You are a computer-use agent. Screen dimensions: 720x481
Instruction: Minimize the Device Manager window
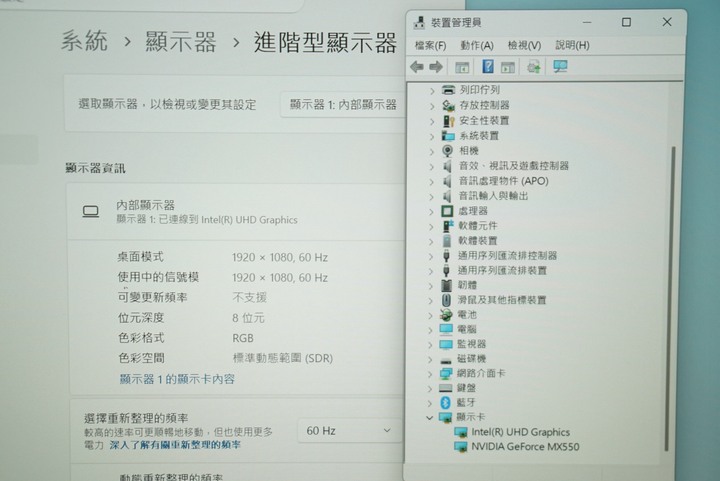pyautogui.click(x=587, y=22)
